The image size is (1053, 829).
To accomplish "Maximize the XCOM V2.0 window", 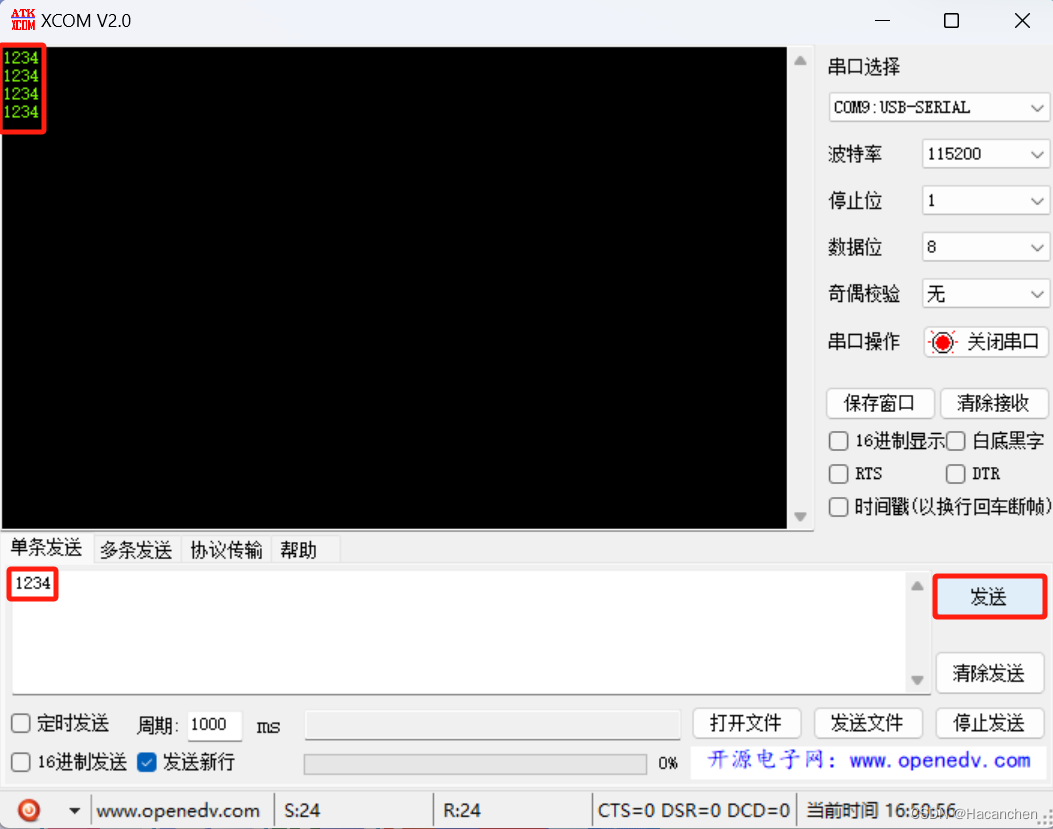I will point(952,21).
